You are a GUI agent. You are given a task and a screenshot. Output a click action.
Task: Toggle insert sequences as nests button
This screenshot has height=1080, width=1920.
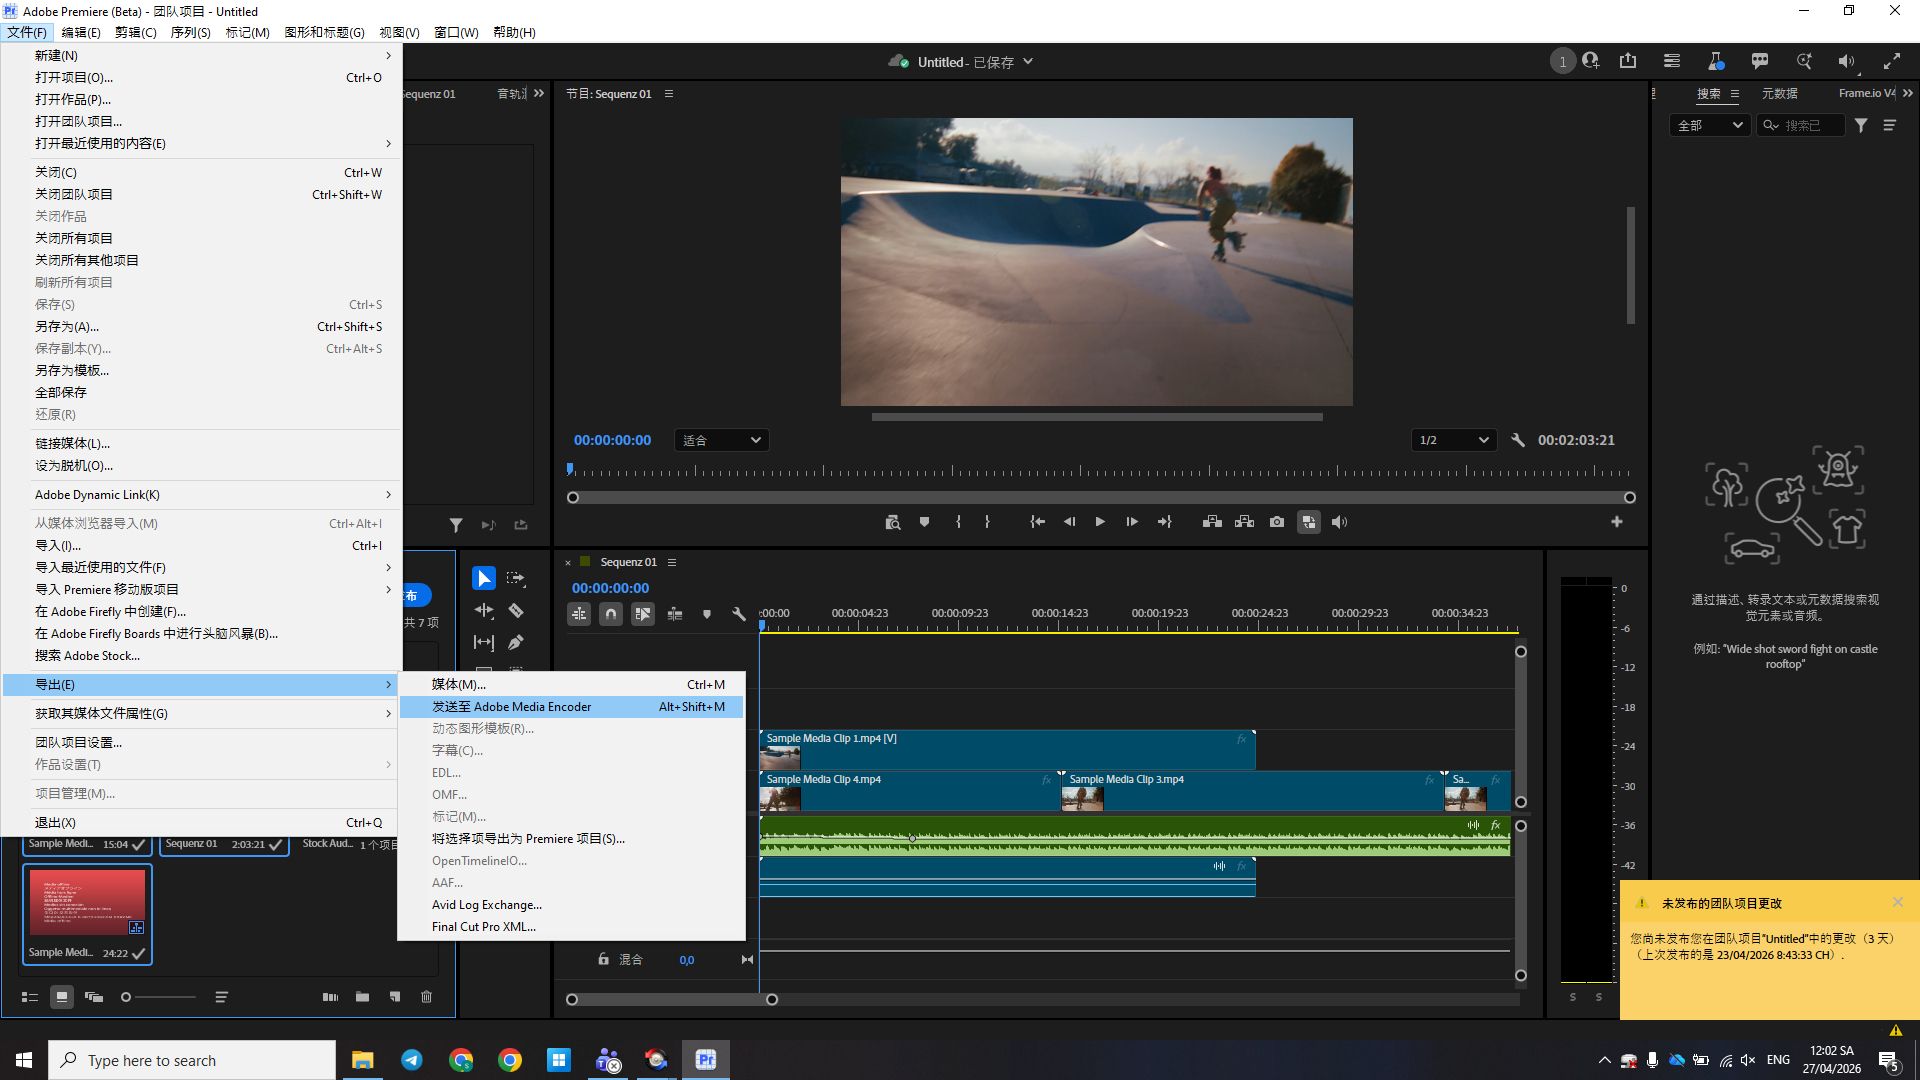pos(579,614)
